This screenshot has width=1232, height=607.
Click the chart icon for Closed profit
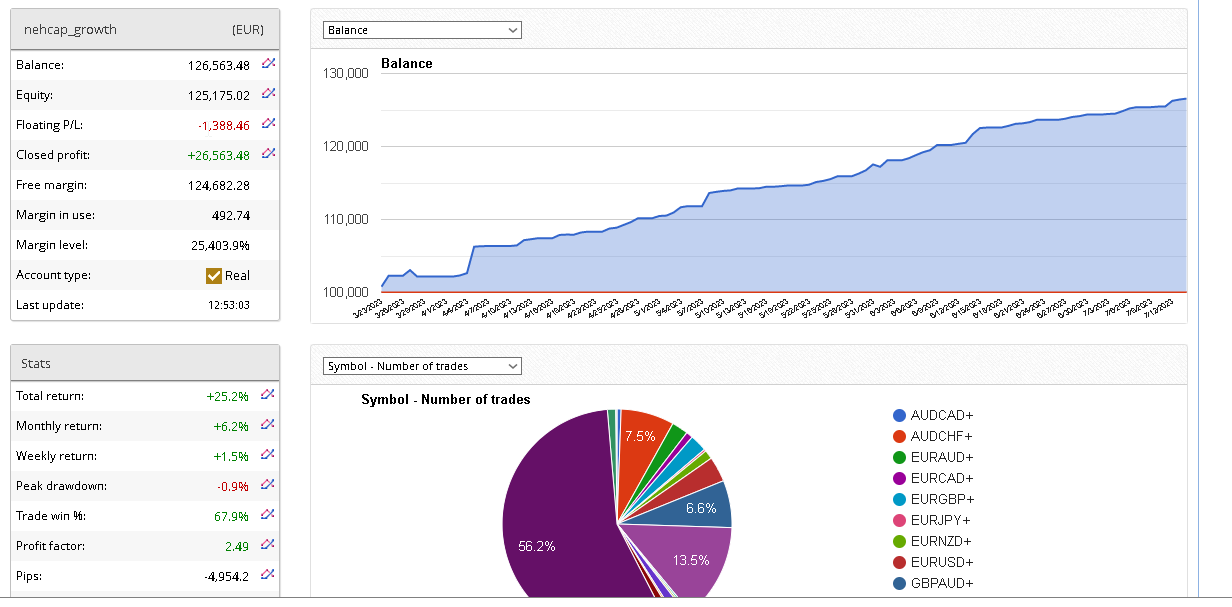point(268,154)
